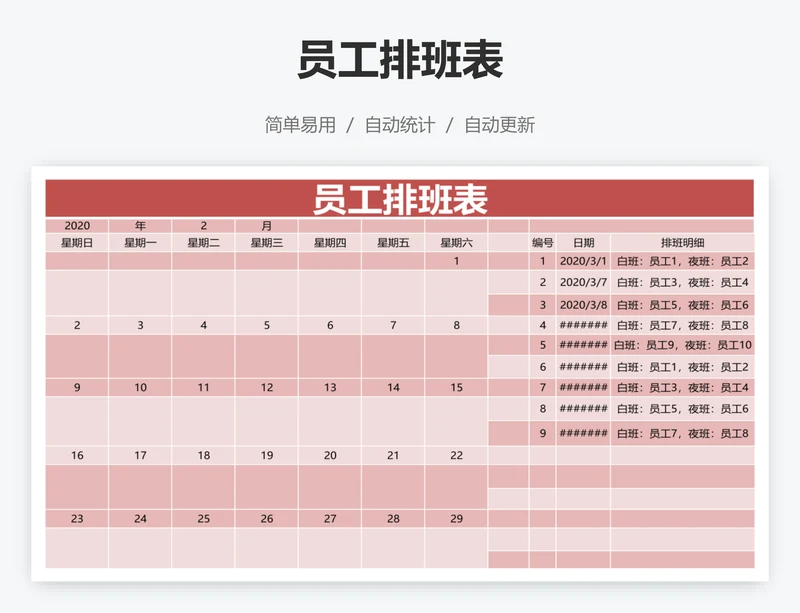The height and width of the screenshot is (613, 800).
Task: Pick calendar date 24
Action: (x=140, y=519)
